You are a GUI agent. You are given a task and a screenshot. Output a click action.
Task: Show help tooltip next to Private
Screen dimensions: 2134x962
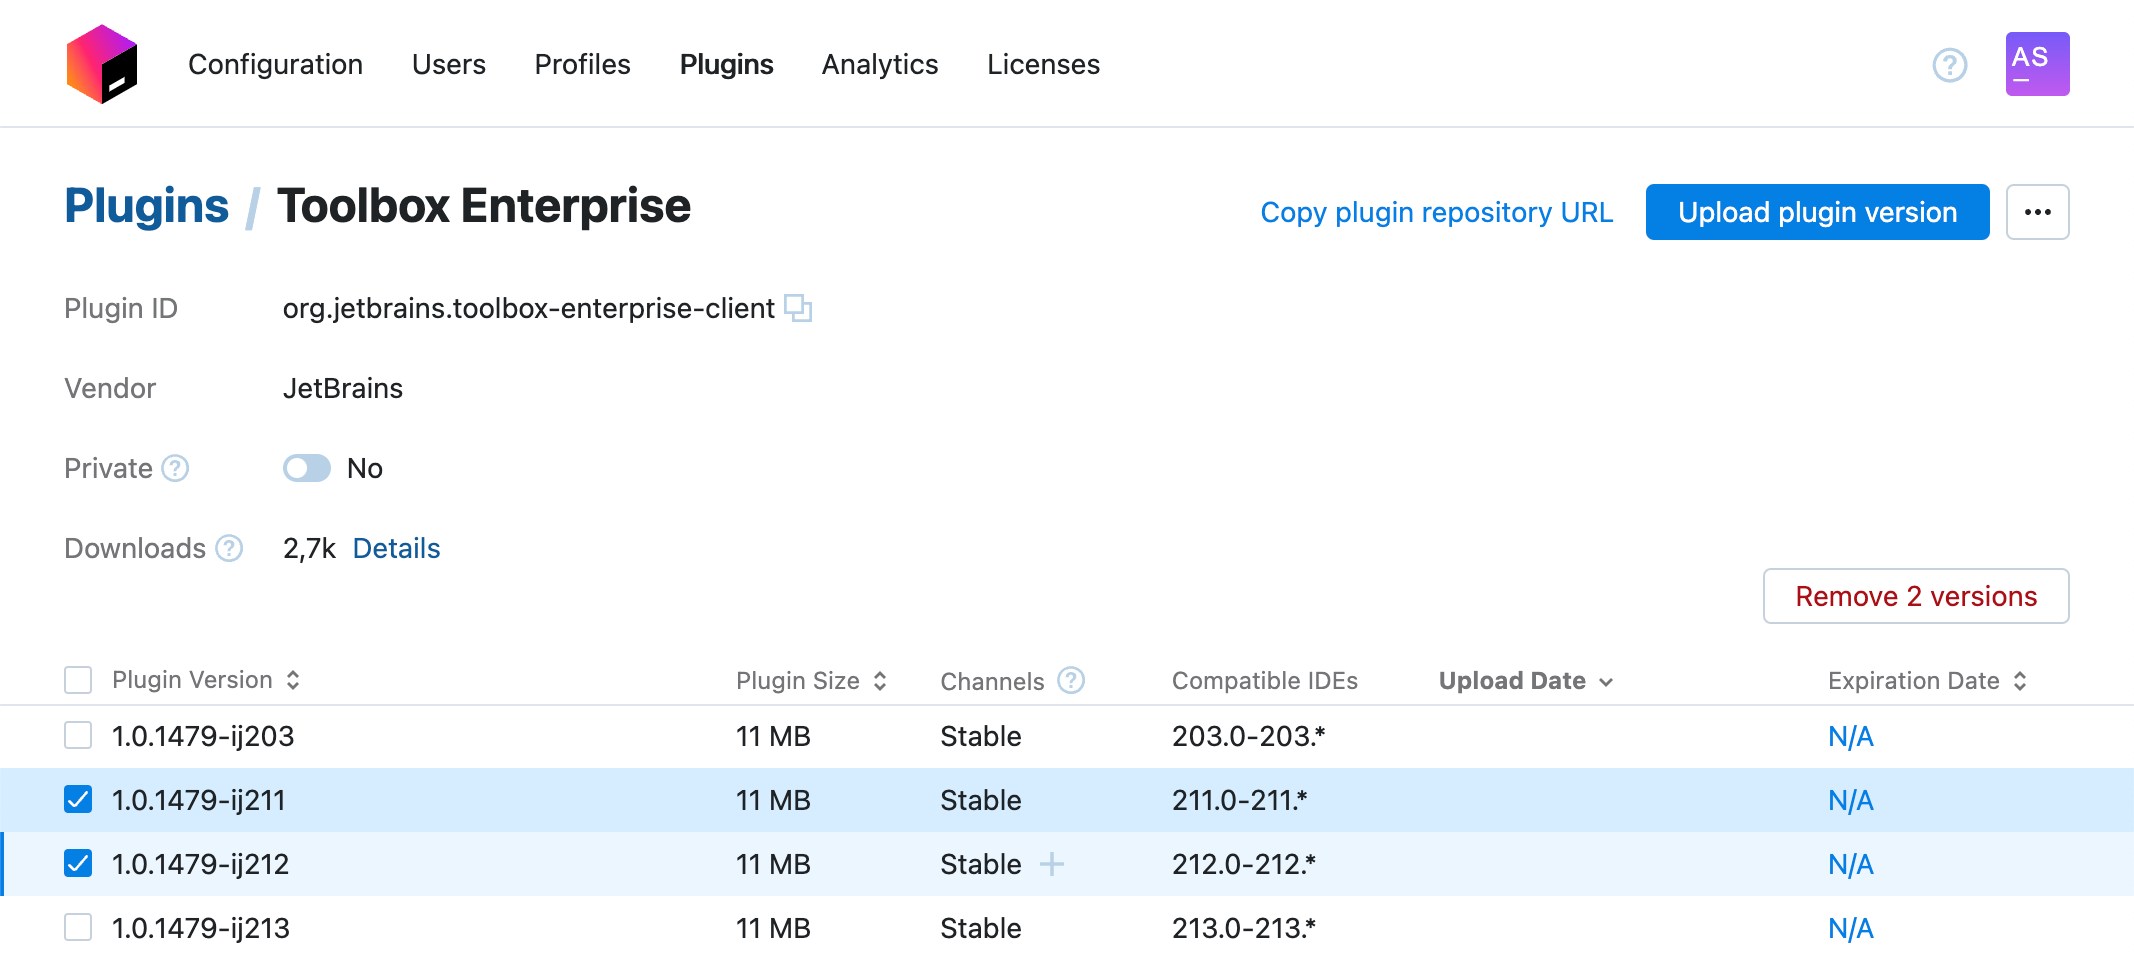[x=175, y=468]
